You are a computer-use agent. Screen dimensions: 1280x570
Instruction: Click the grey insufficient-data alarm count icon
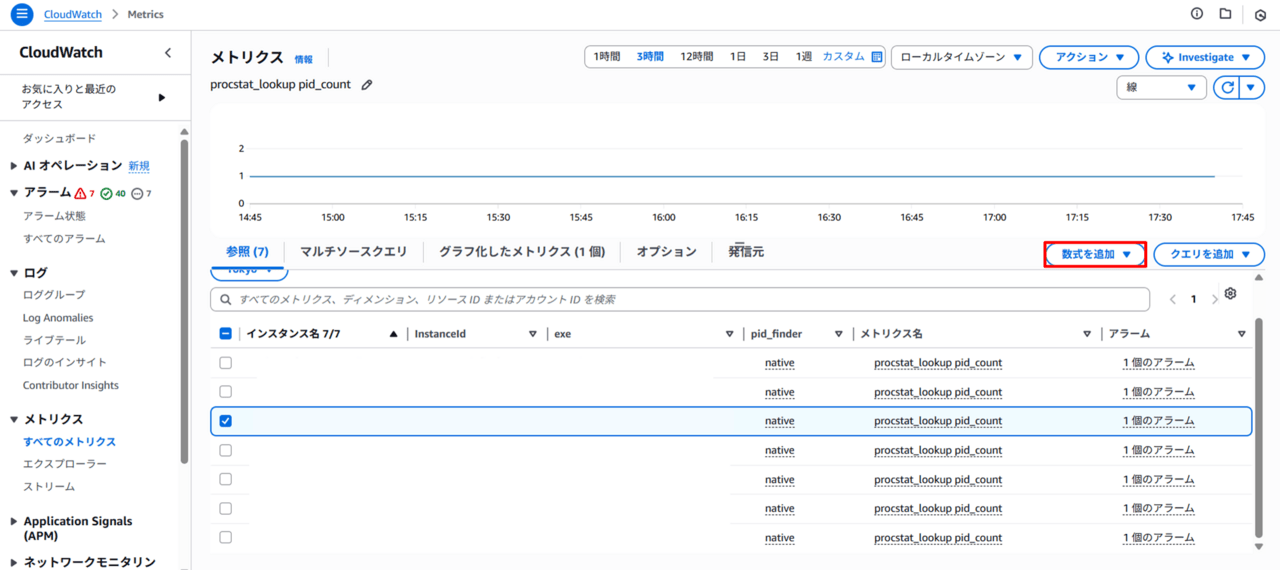click(137, 193)
